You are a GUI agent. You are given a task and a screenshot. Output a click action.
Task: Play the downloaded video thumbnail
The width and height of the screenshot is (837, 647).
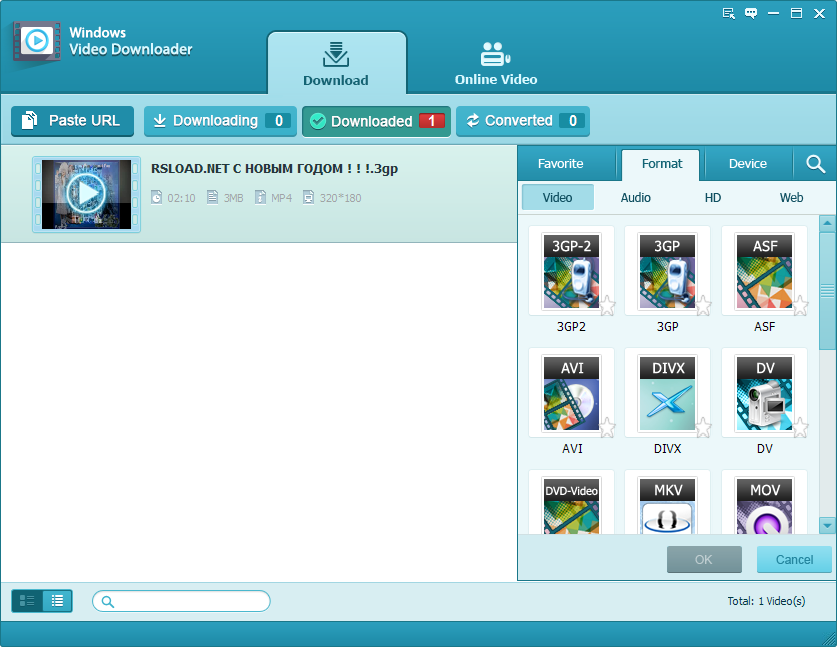pos(86,194)
